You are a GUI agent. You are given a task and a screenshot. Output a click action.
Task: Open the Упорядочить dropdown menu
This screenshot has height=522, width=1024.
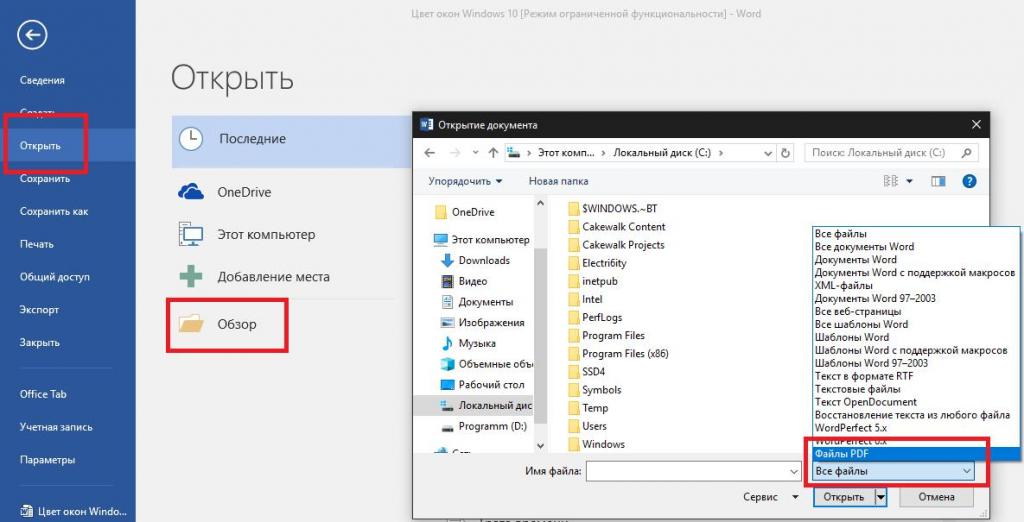point(465,181)
